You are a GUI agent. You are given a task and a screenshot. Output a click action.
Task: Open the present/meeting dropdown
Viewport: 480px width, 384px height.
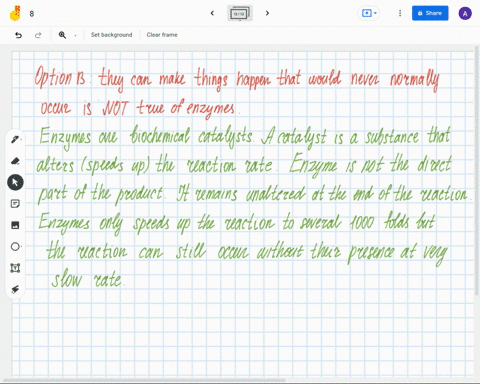click(369, 13)
